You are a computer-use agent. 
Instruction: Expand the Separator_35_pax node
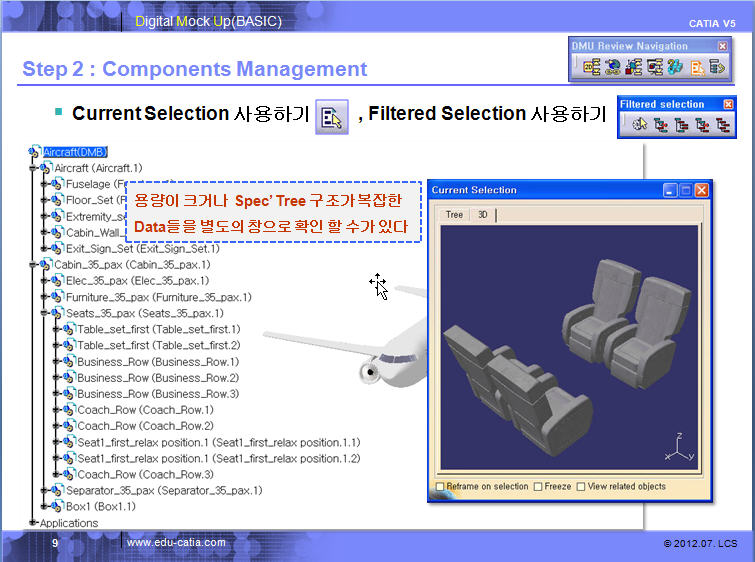click(44, 490)
